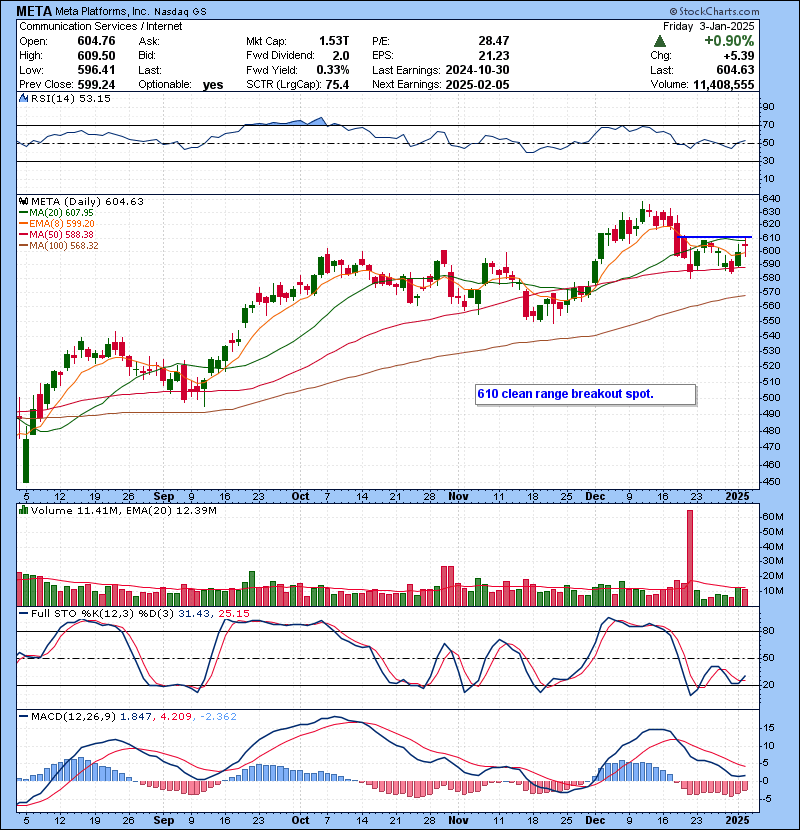Click the 640 price axis label
The width and height of the screenshot is (800, 830).
(x=771, y=199)
